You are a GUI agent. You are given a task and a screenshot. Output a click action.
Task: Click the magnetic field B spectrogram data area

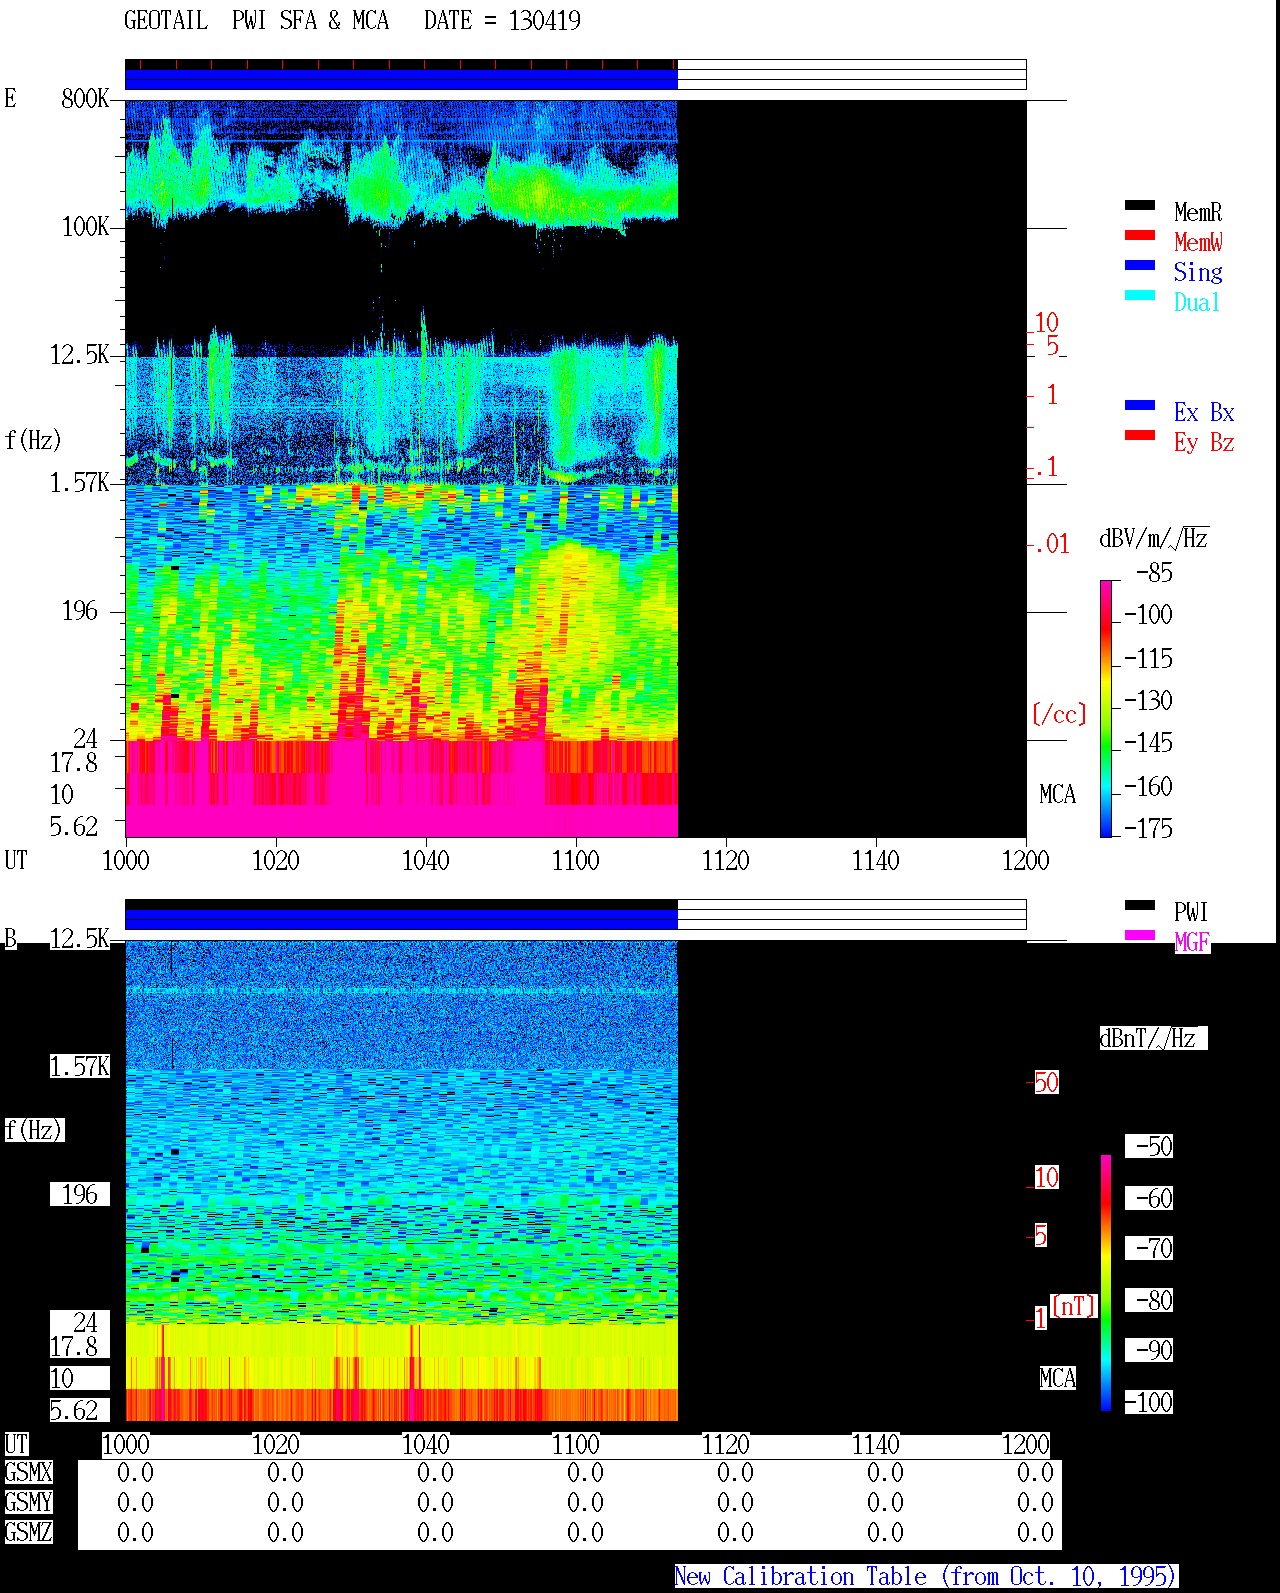(x=401, y=1180)
